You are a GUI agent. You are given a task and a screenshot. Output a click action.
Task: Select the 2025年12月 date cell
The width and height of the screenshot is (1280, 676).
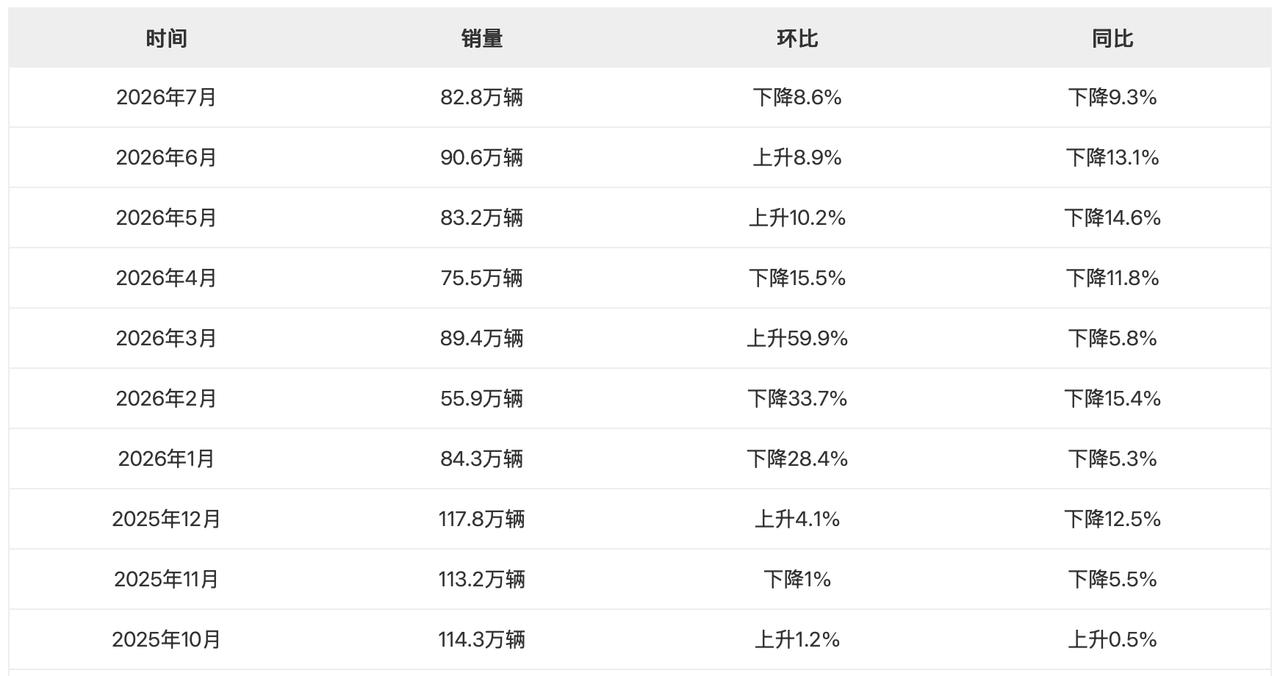coord(166,519)
